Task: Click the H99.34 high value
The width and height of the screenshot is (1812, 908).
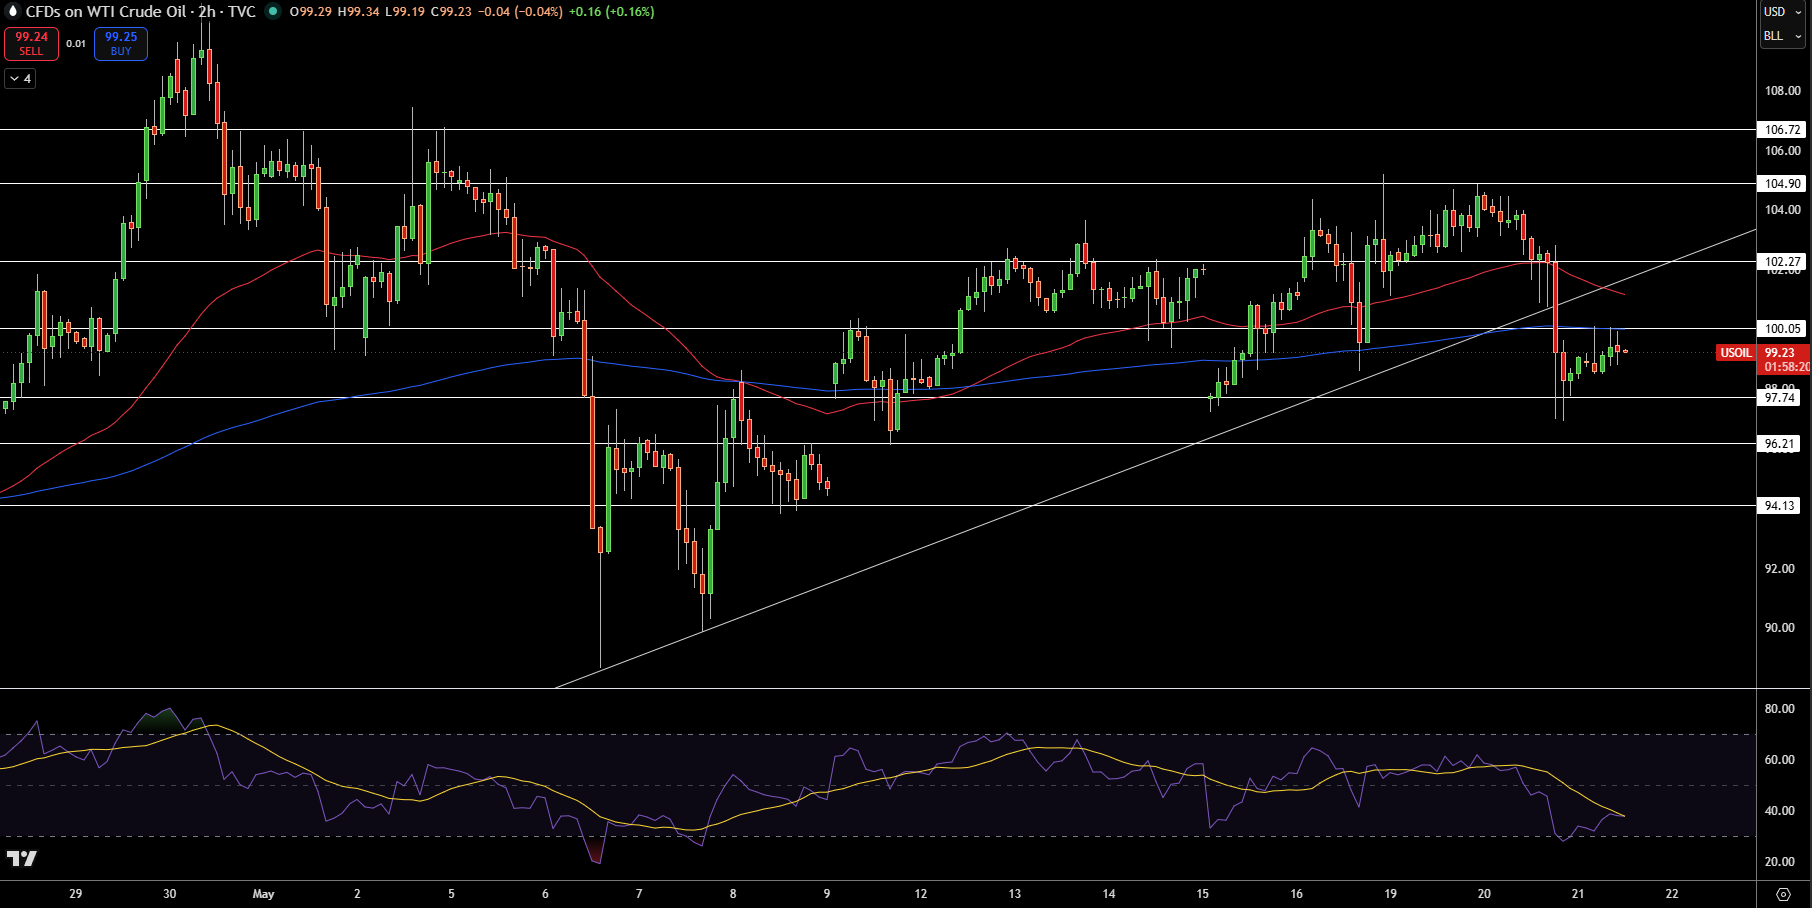Action: coord(358,12)
